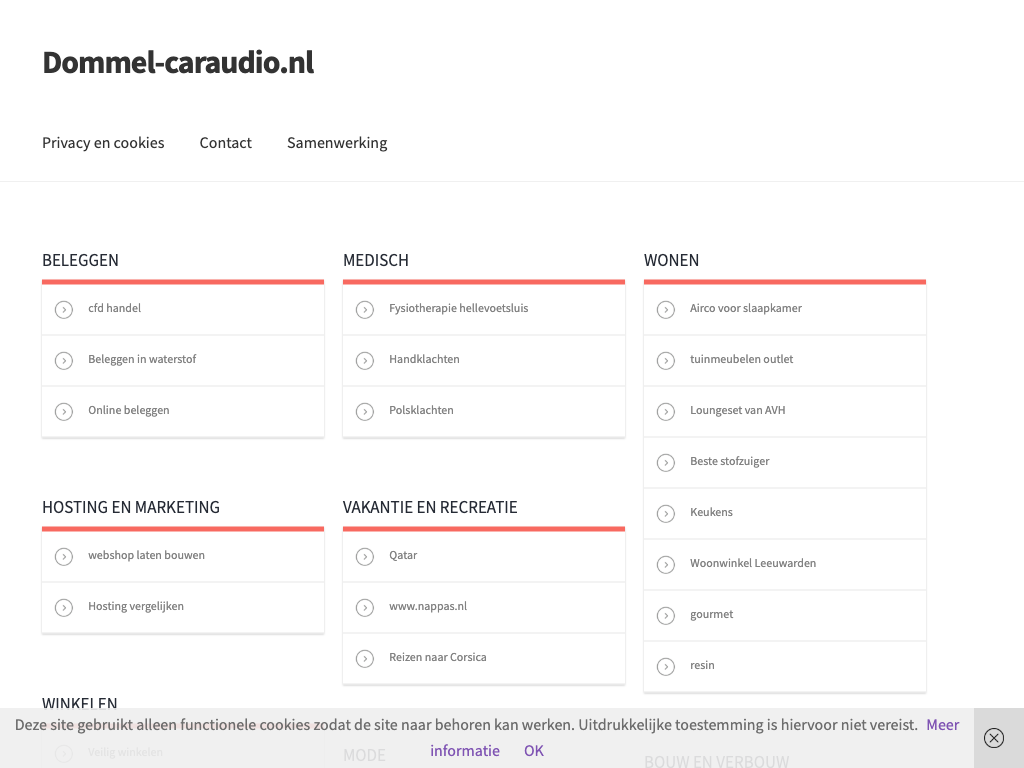Viewport: 1024px width, 768px height.
Task: Select the Reizen naar Corsica link
Action: [x=437, y=657]
